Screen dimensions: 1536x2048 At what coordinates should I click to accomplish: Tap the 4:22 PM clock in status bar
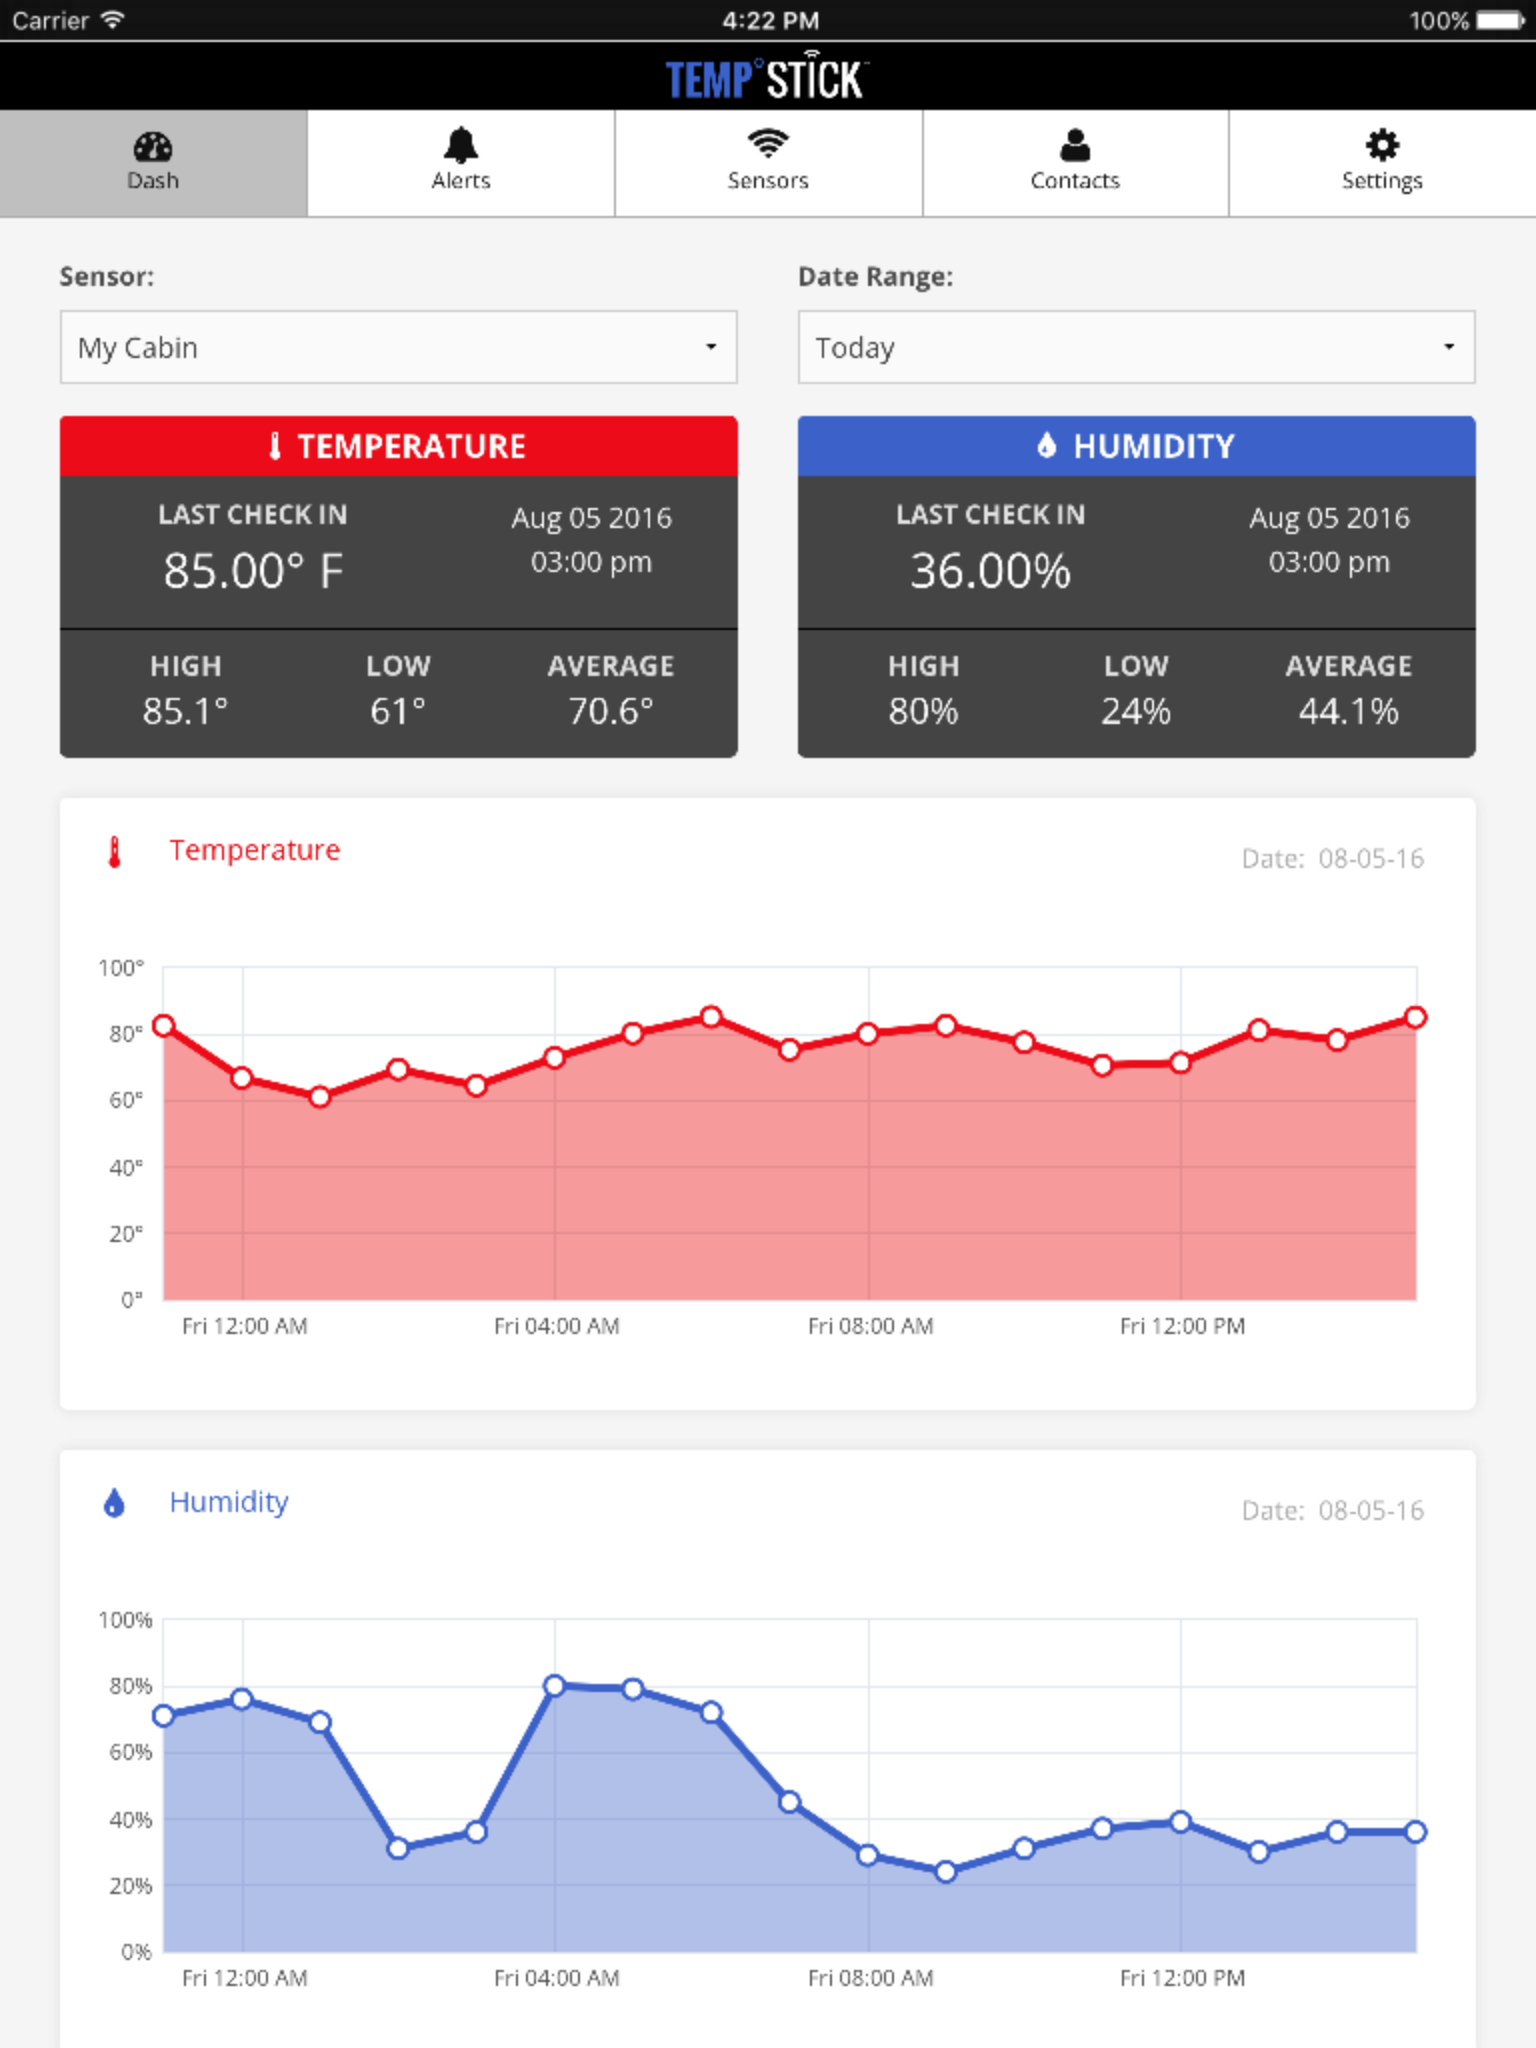pyautogui.click(x=770, y=21)
